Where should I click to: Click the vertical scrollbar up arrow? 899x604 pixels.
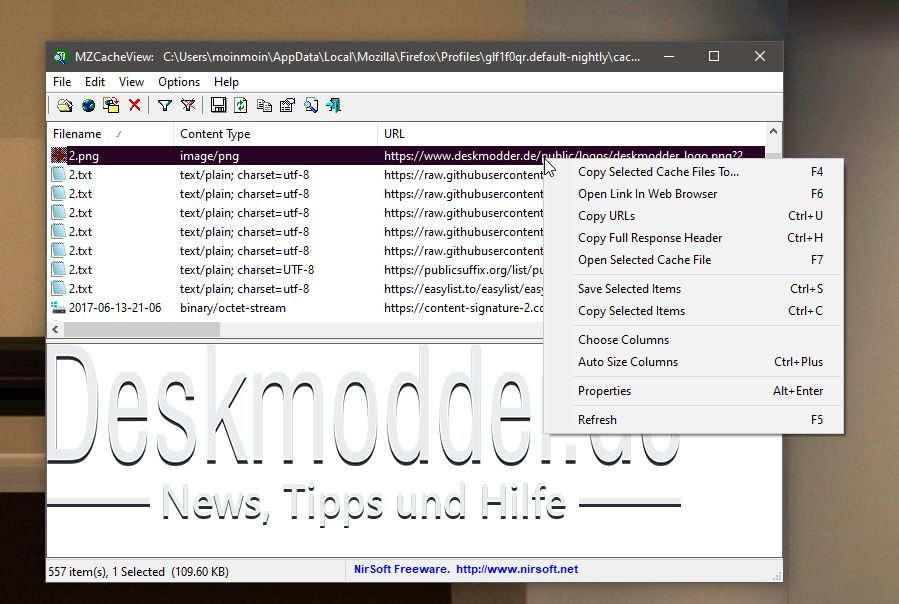click(x=773, y=131)
